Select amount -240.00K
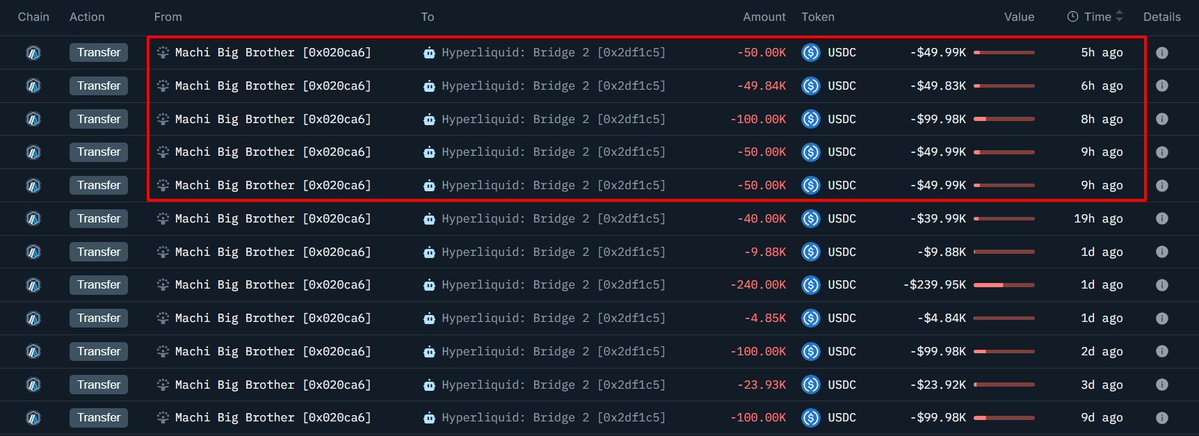The image size is (1199, 436). [758, 285]
